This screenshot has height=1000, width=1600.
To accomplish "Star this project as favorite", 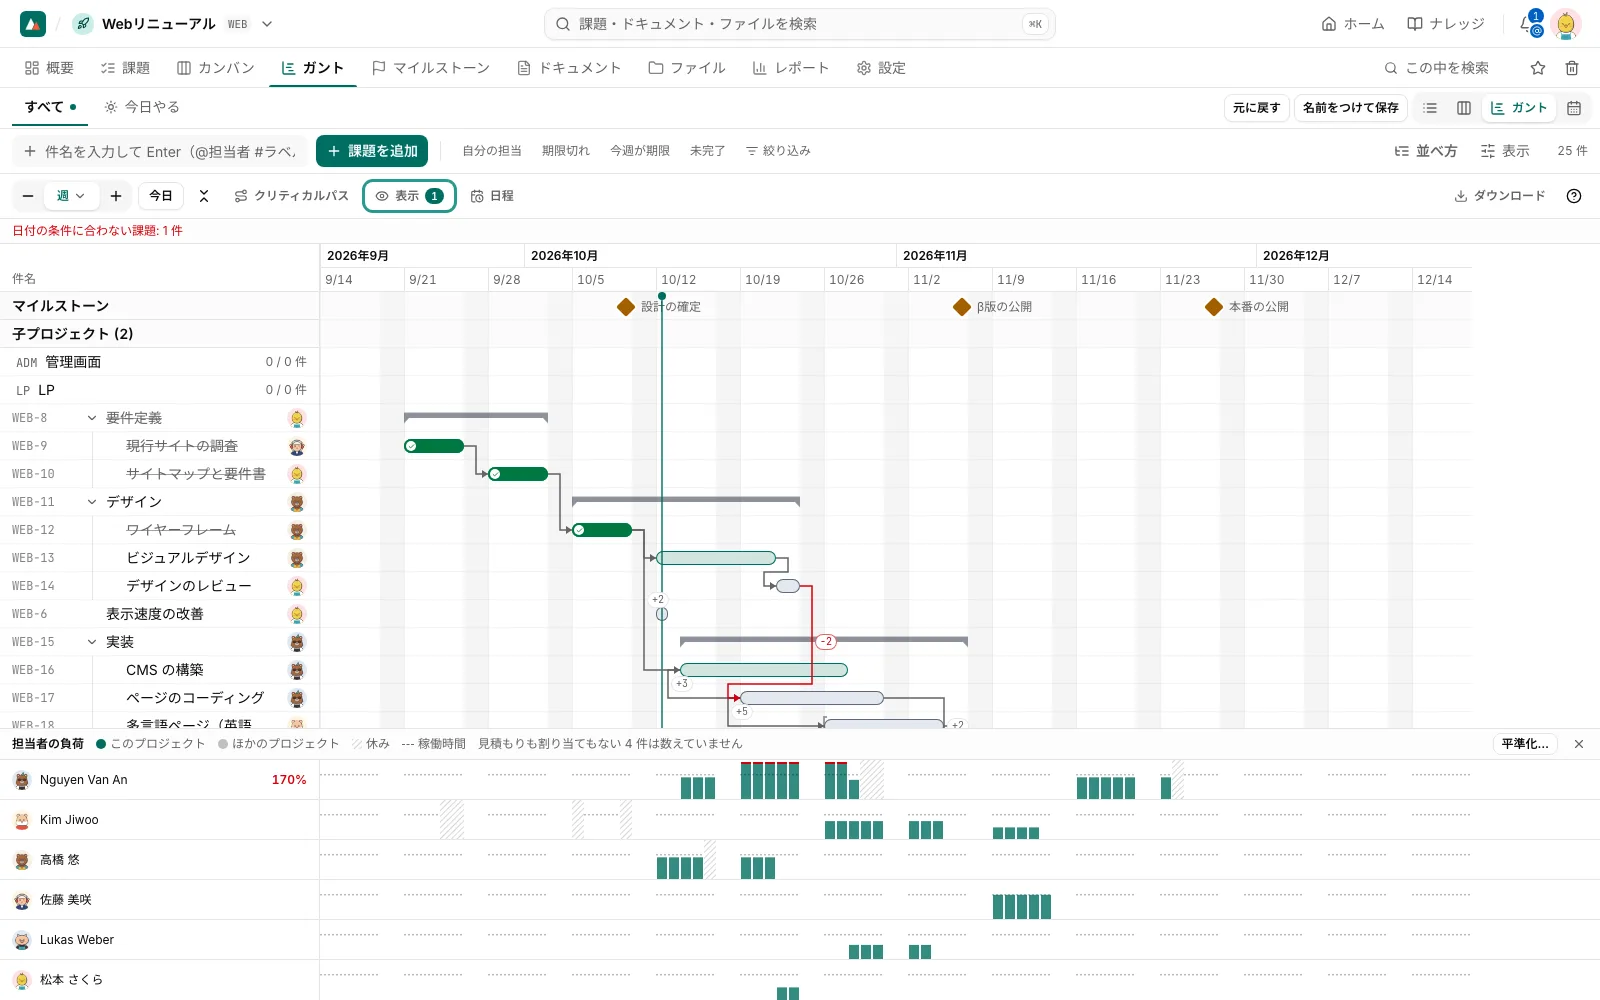I will click(x=1538, y=68).
